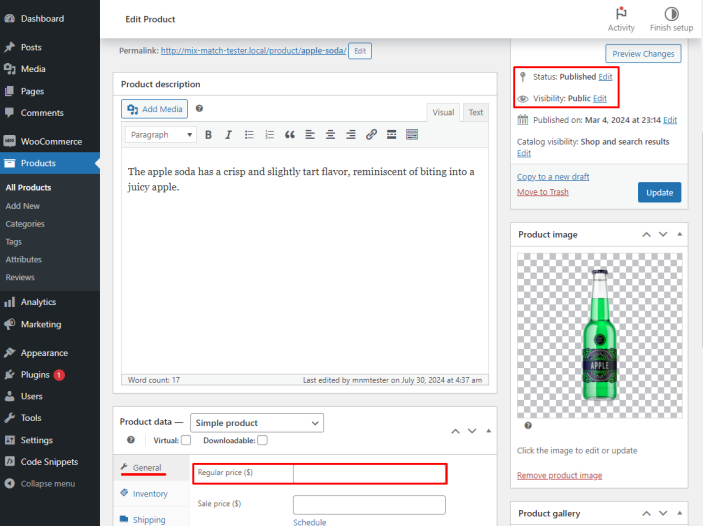Click Move to Trash link
The height and width of the screenshot is (526, 703).
pyautogui.click(x=542, y=192)
